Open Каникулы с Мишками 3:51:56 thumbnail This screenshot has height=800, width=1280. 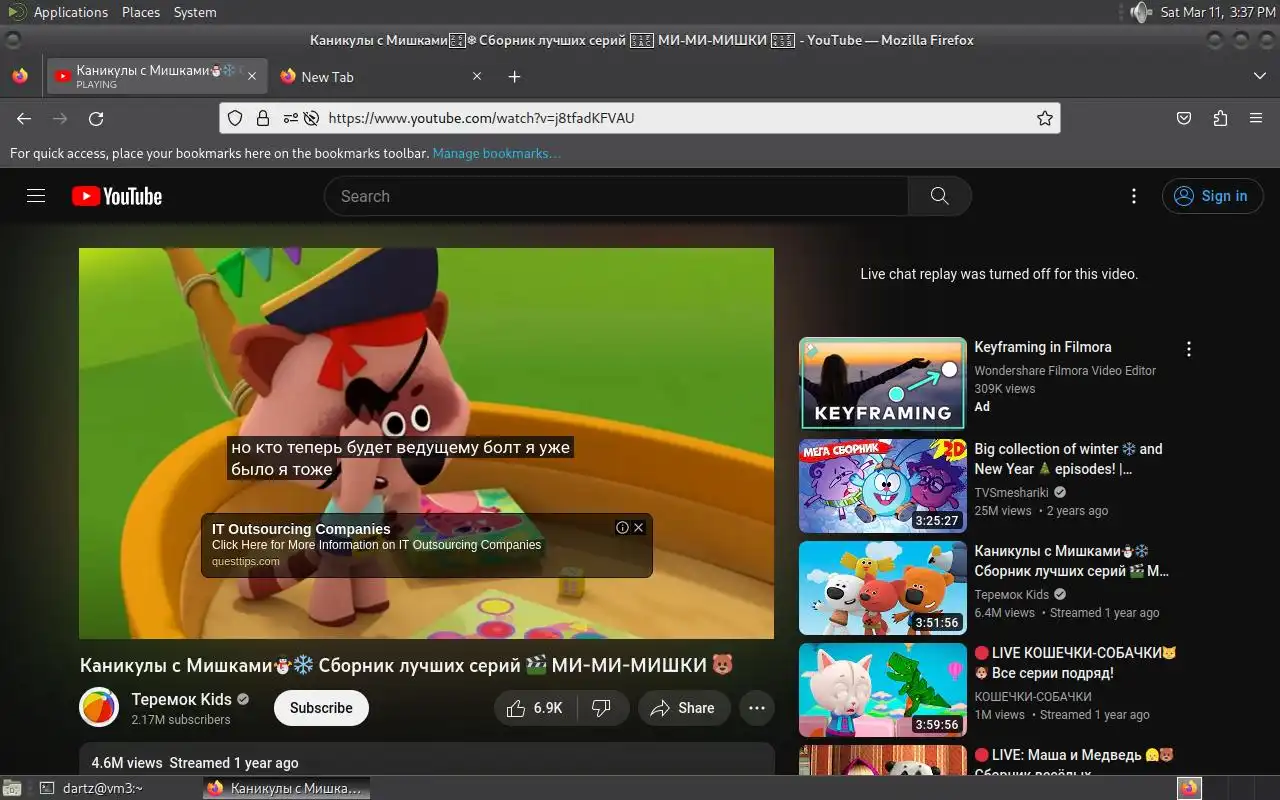point(882,588)
